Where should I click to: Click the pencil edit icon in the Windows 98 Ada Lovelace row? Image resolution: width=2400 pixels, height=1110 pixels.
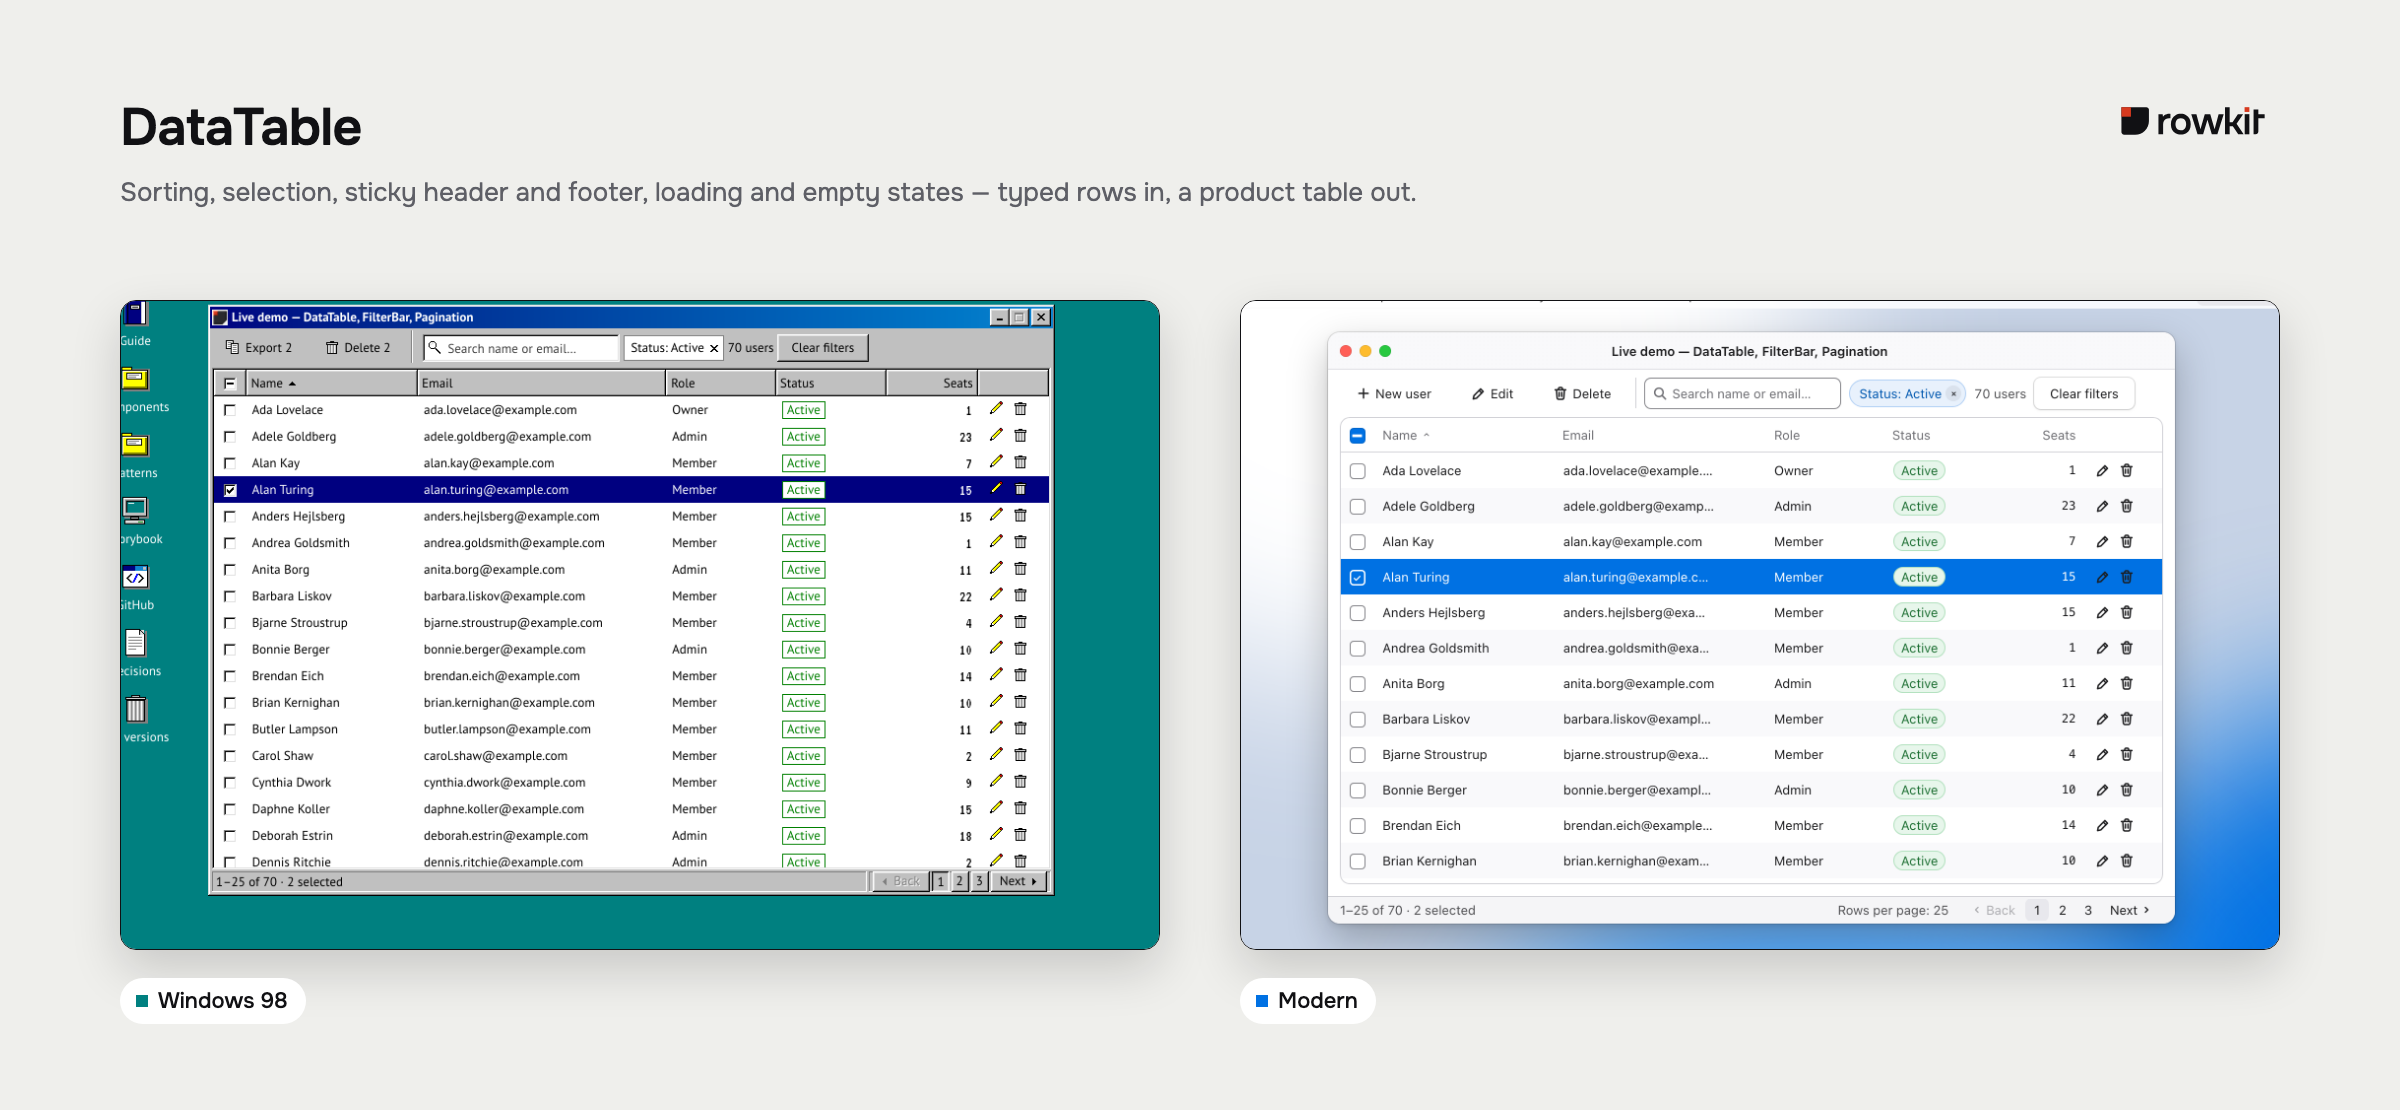click(996, 409)
